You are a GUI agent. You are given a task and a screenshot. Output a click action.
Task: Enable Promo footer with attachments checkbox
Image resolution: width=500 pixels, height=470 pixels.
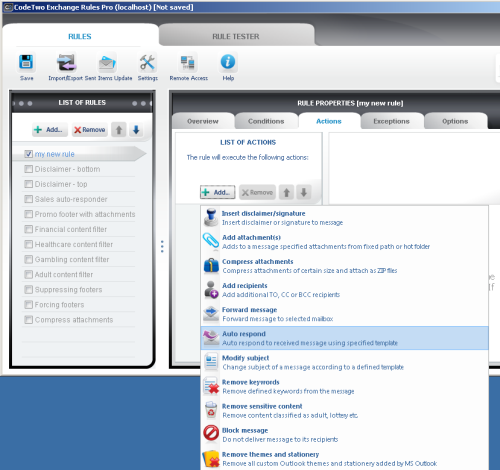pos(28,214)
